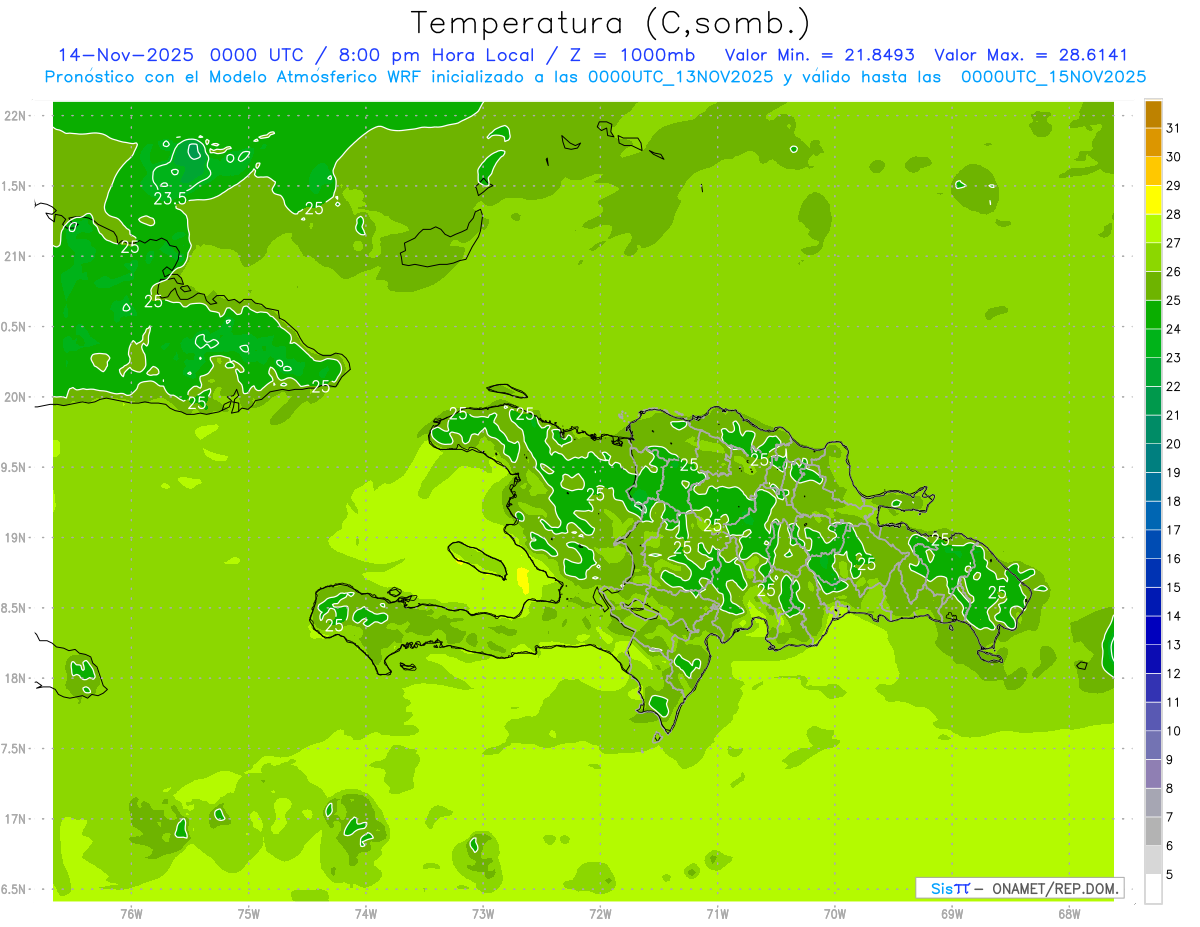Click the '26' colorbar scale label
The image size is (1200, 927).
click(x=1174, y=272)
